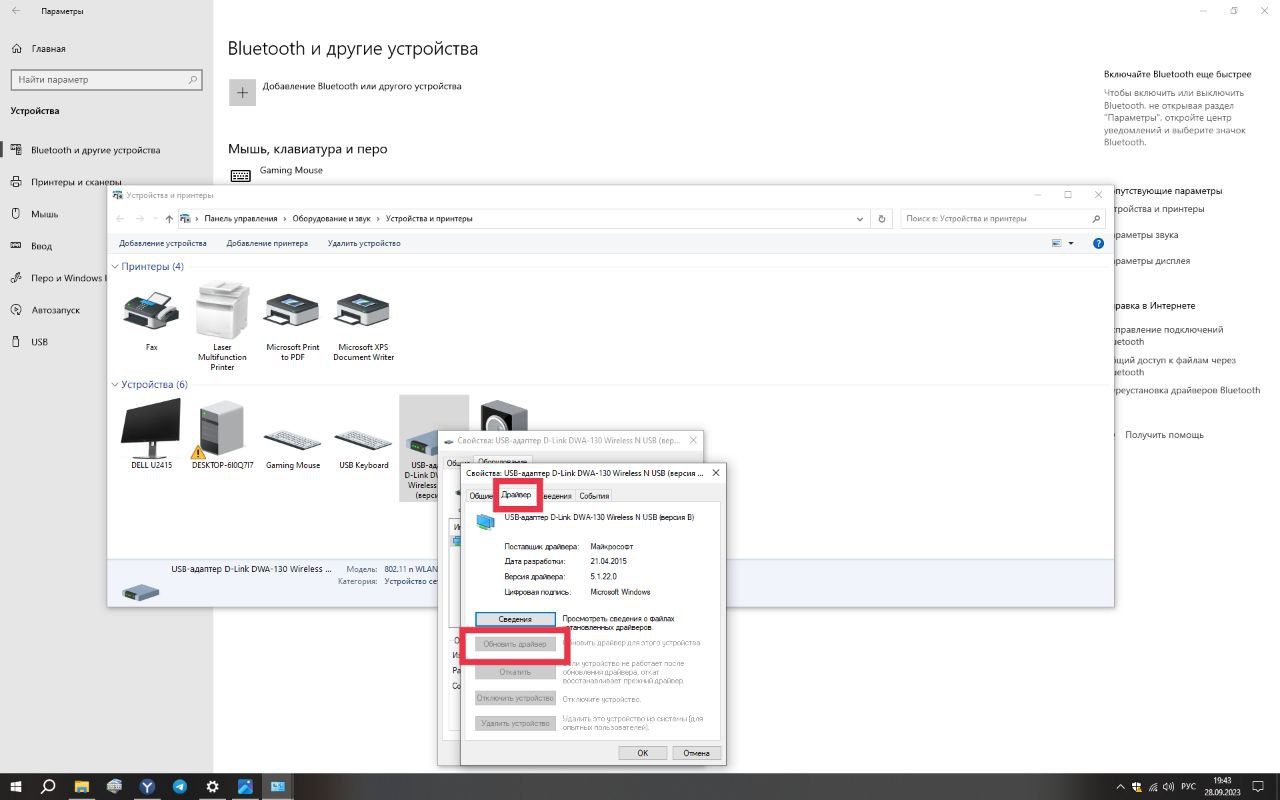
Task: Click Откатить driver button
Action: click(515, 672)
